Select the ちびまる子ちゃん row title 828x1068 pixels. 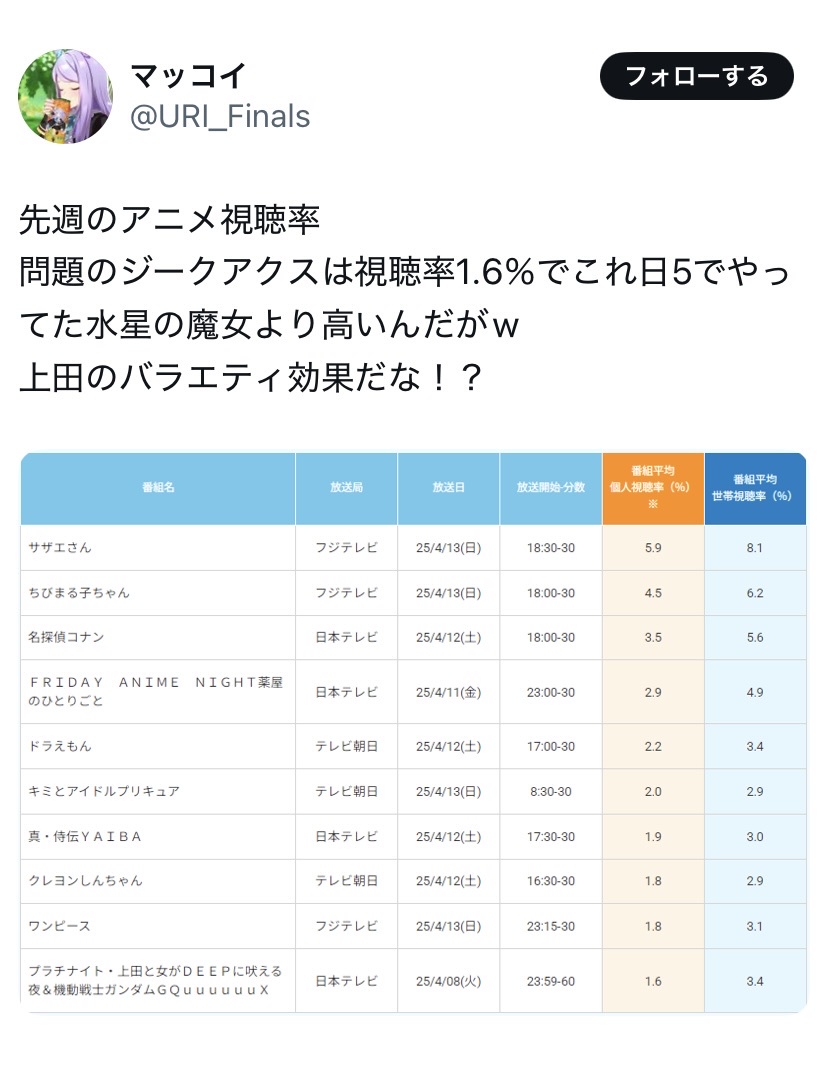point(80,593)
